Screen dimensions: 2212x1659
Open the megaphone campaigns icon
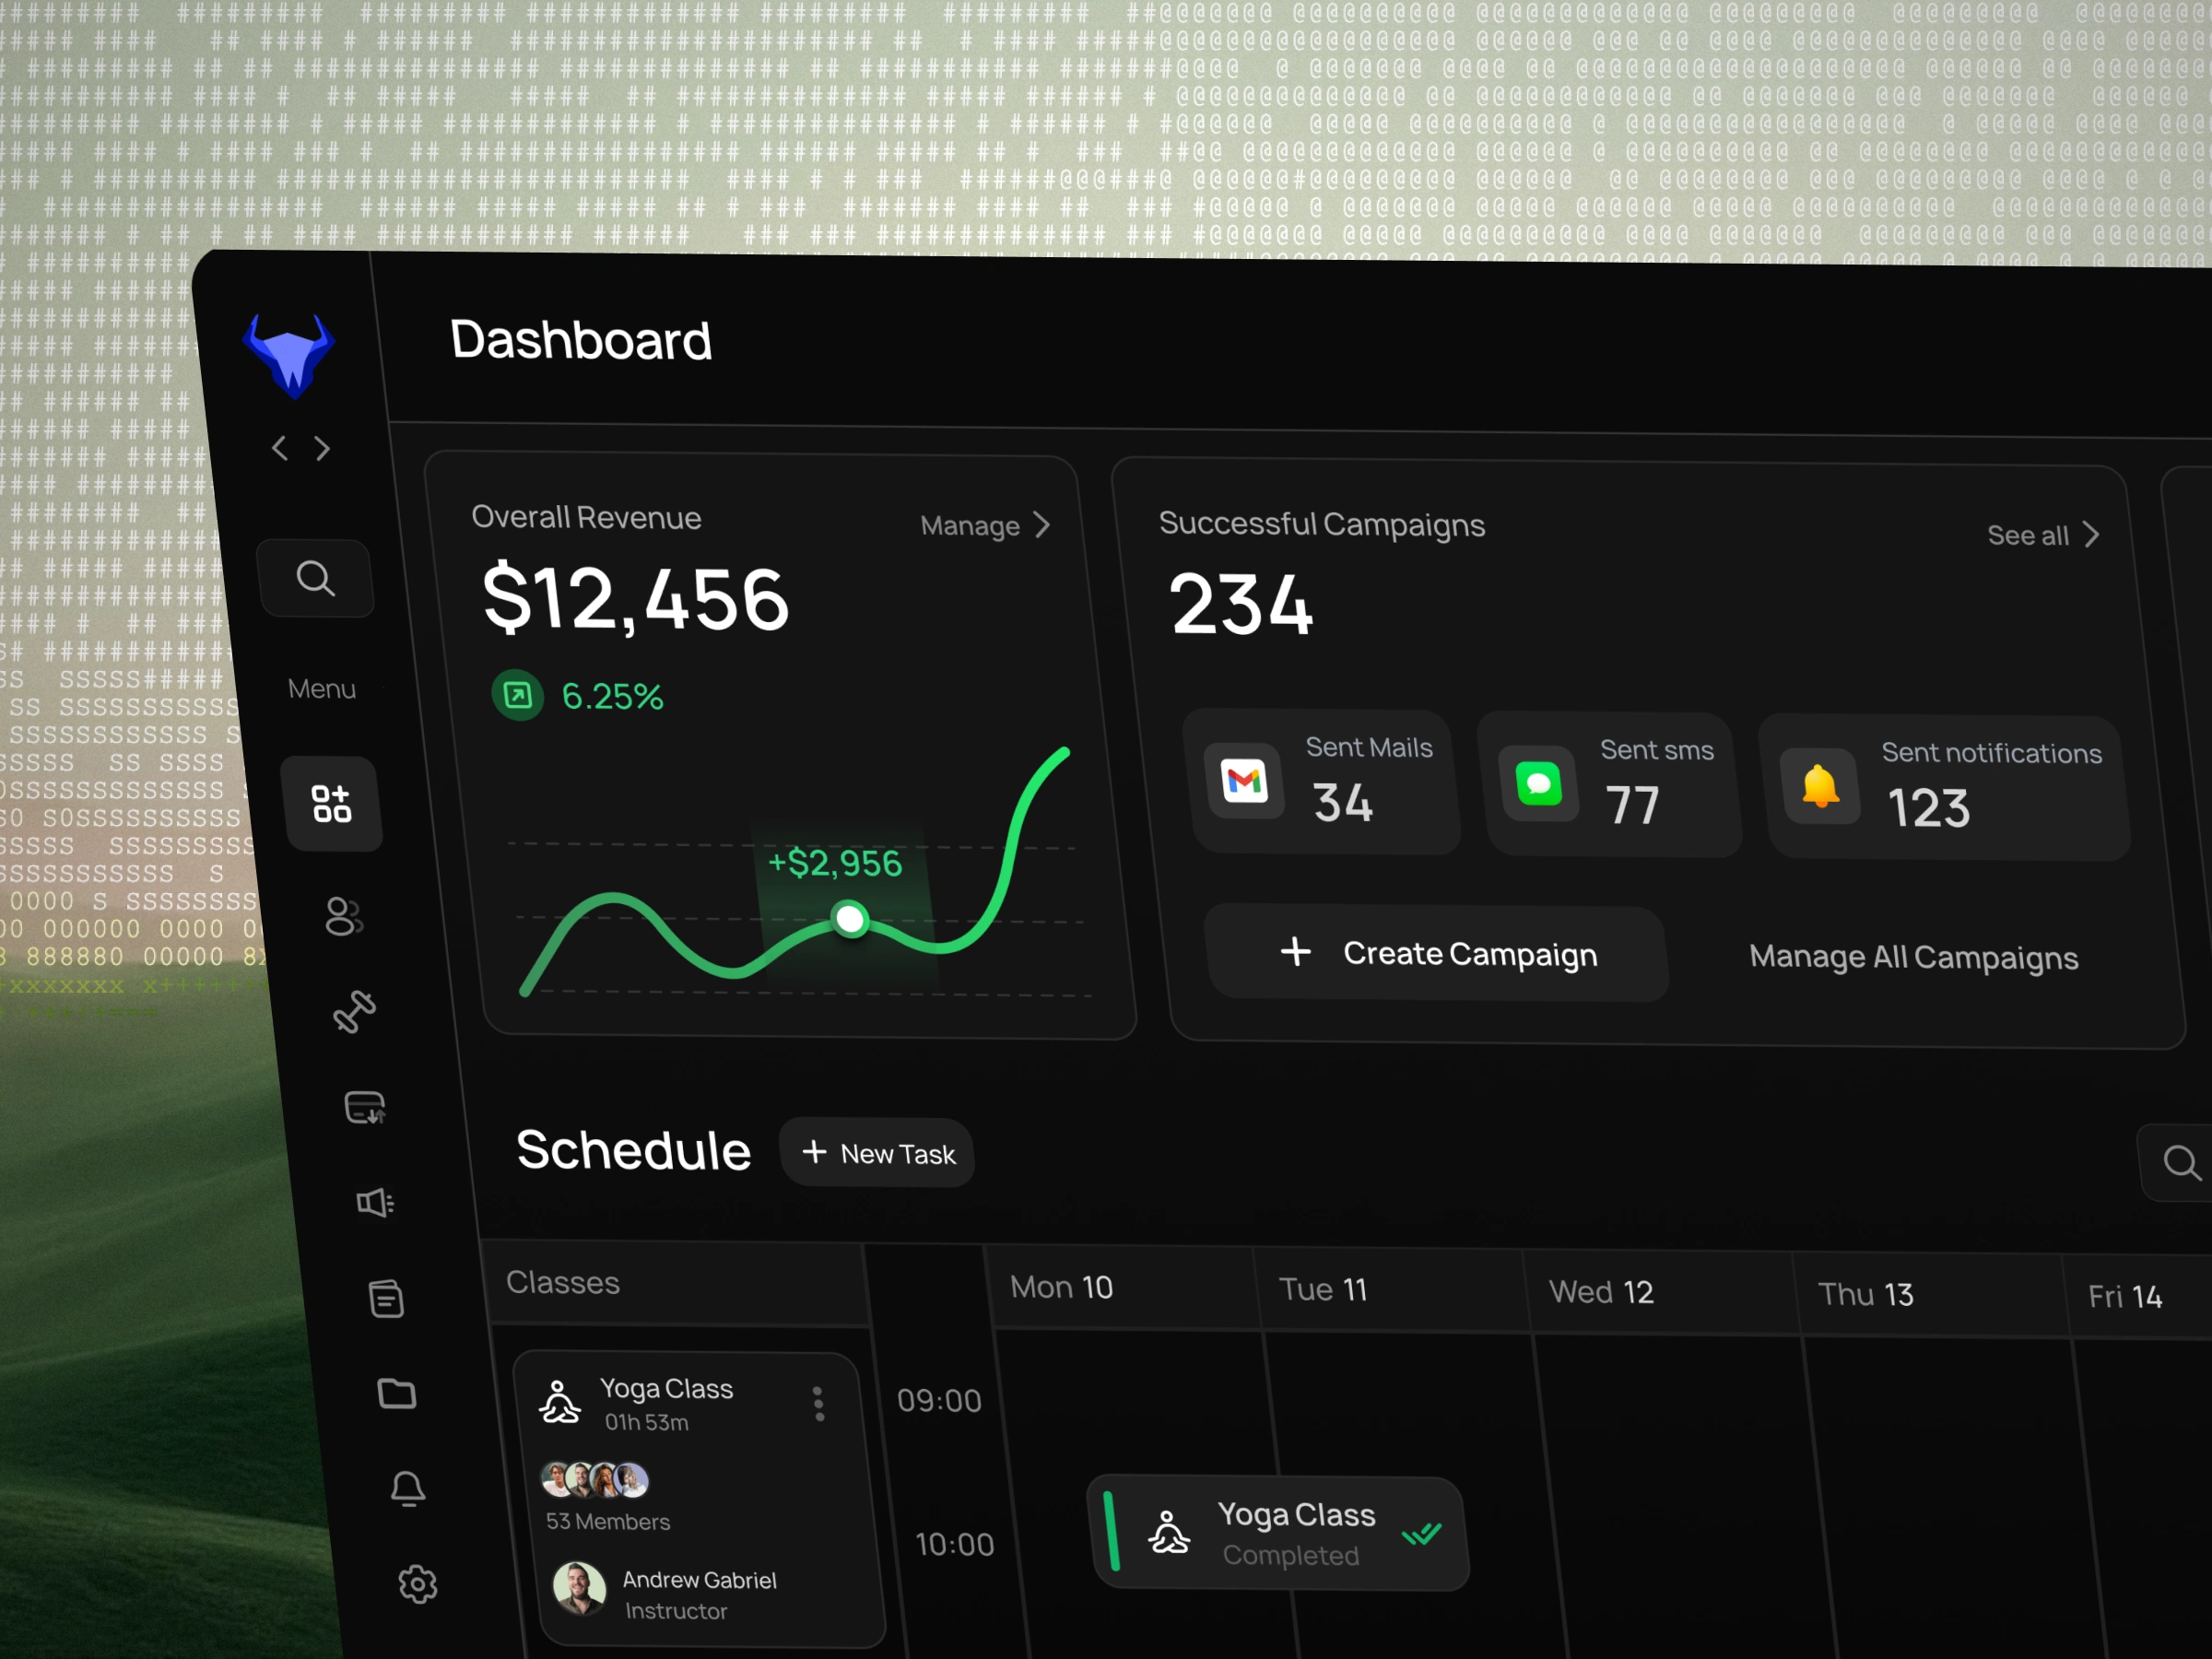(375, 1202)
